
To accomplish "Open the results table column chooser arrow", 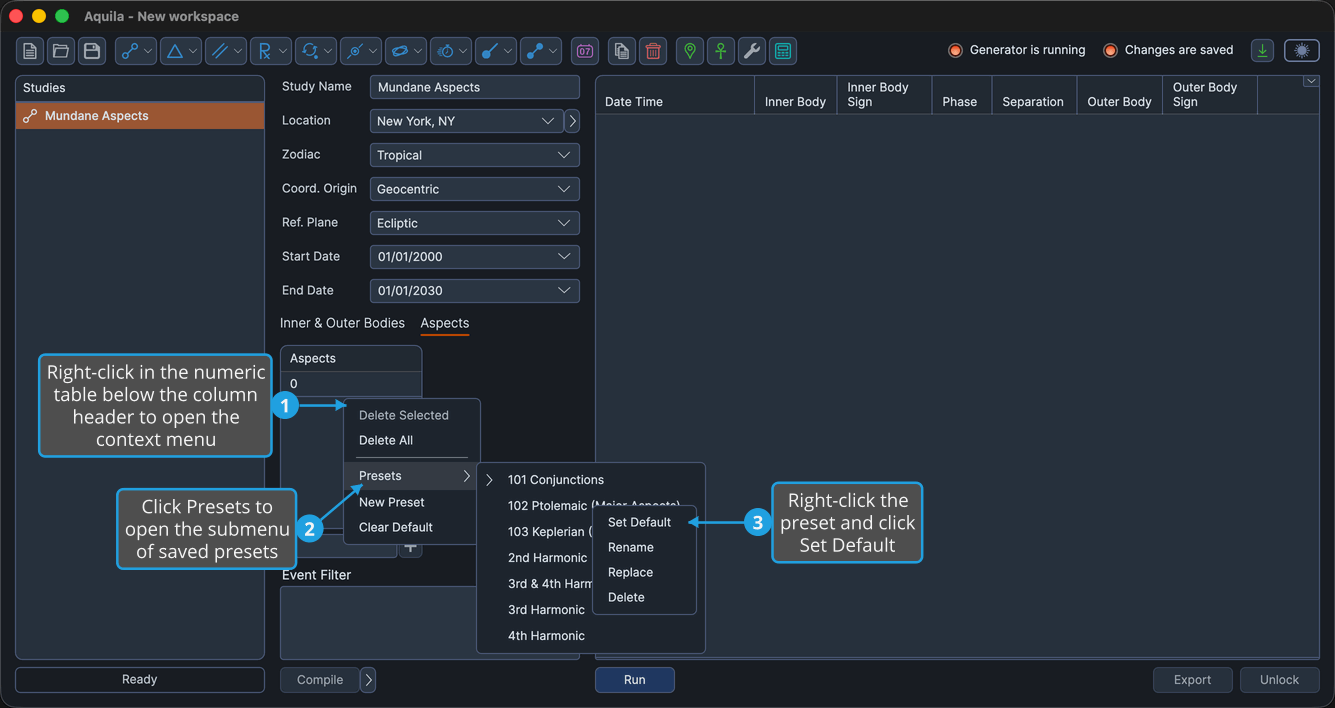I will click(1311, 82).
